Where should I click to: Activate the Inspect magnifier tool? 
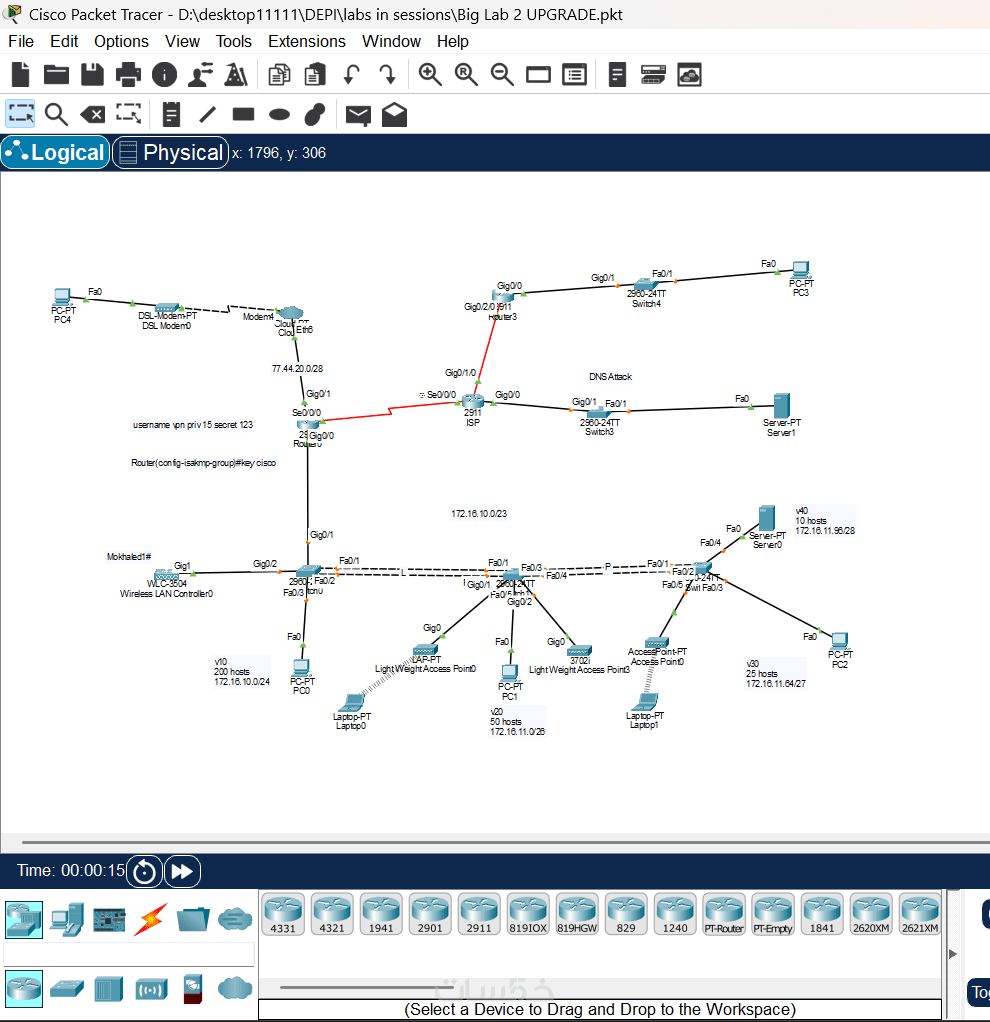[57, 115]
